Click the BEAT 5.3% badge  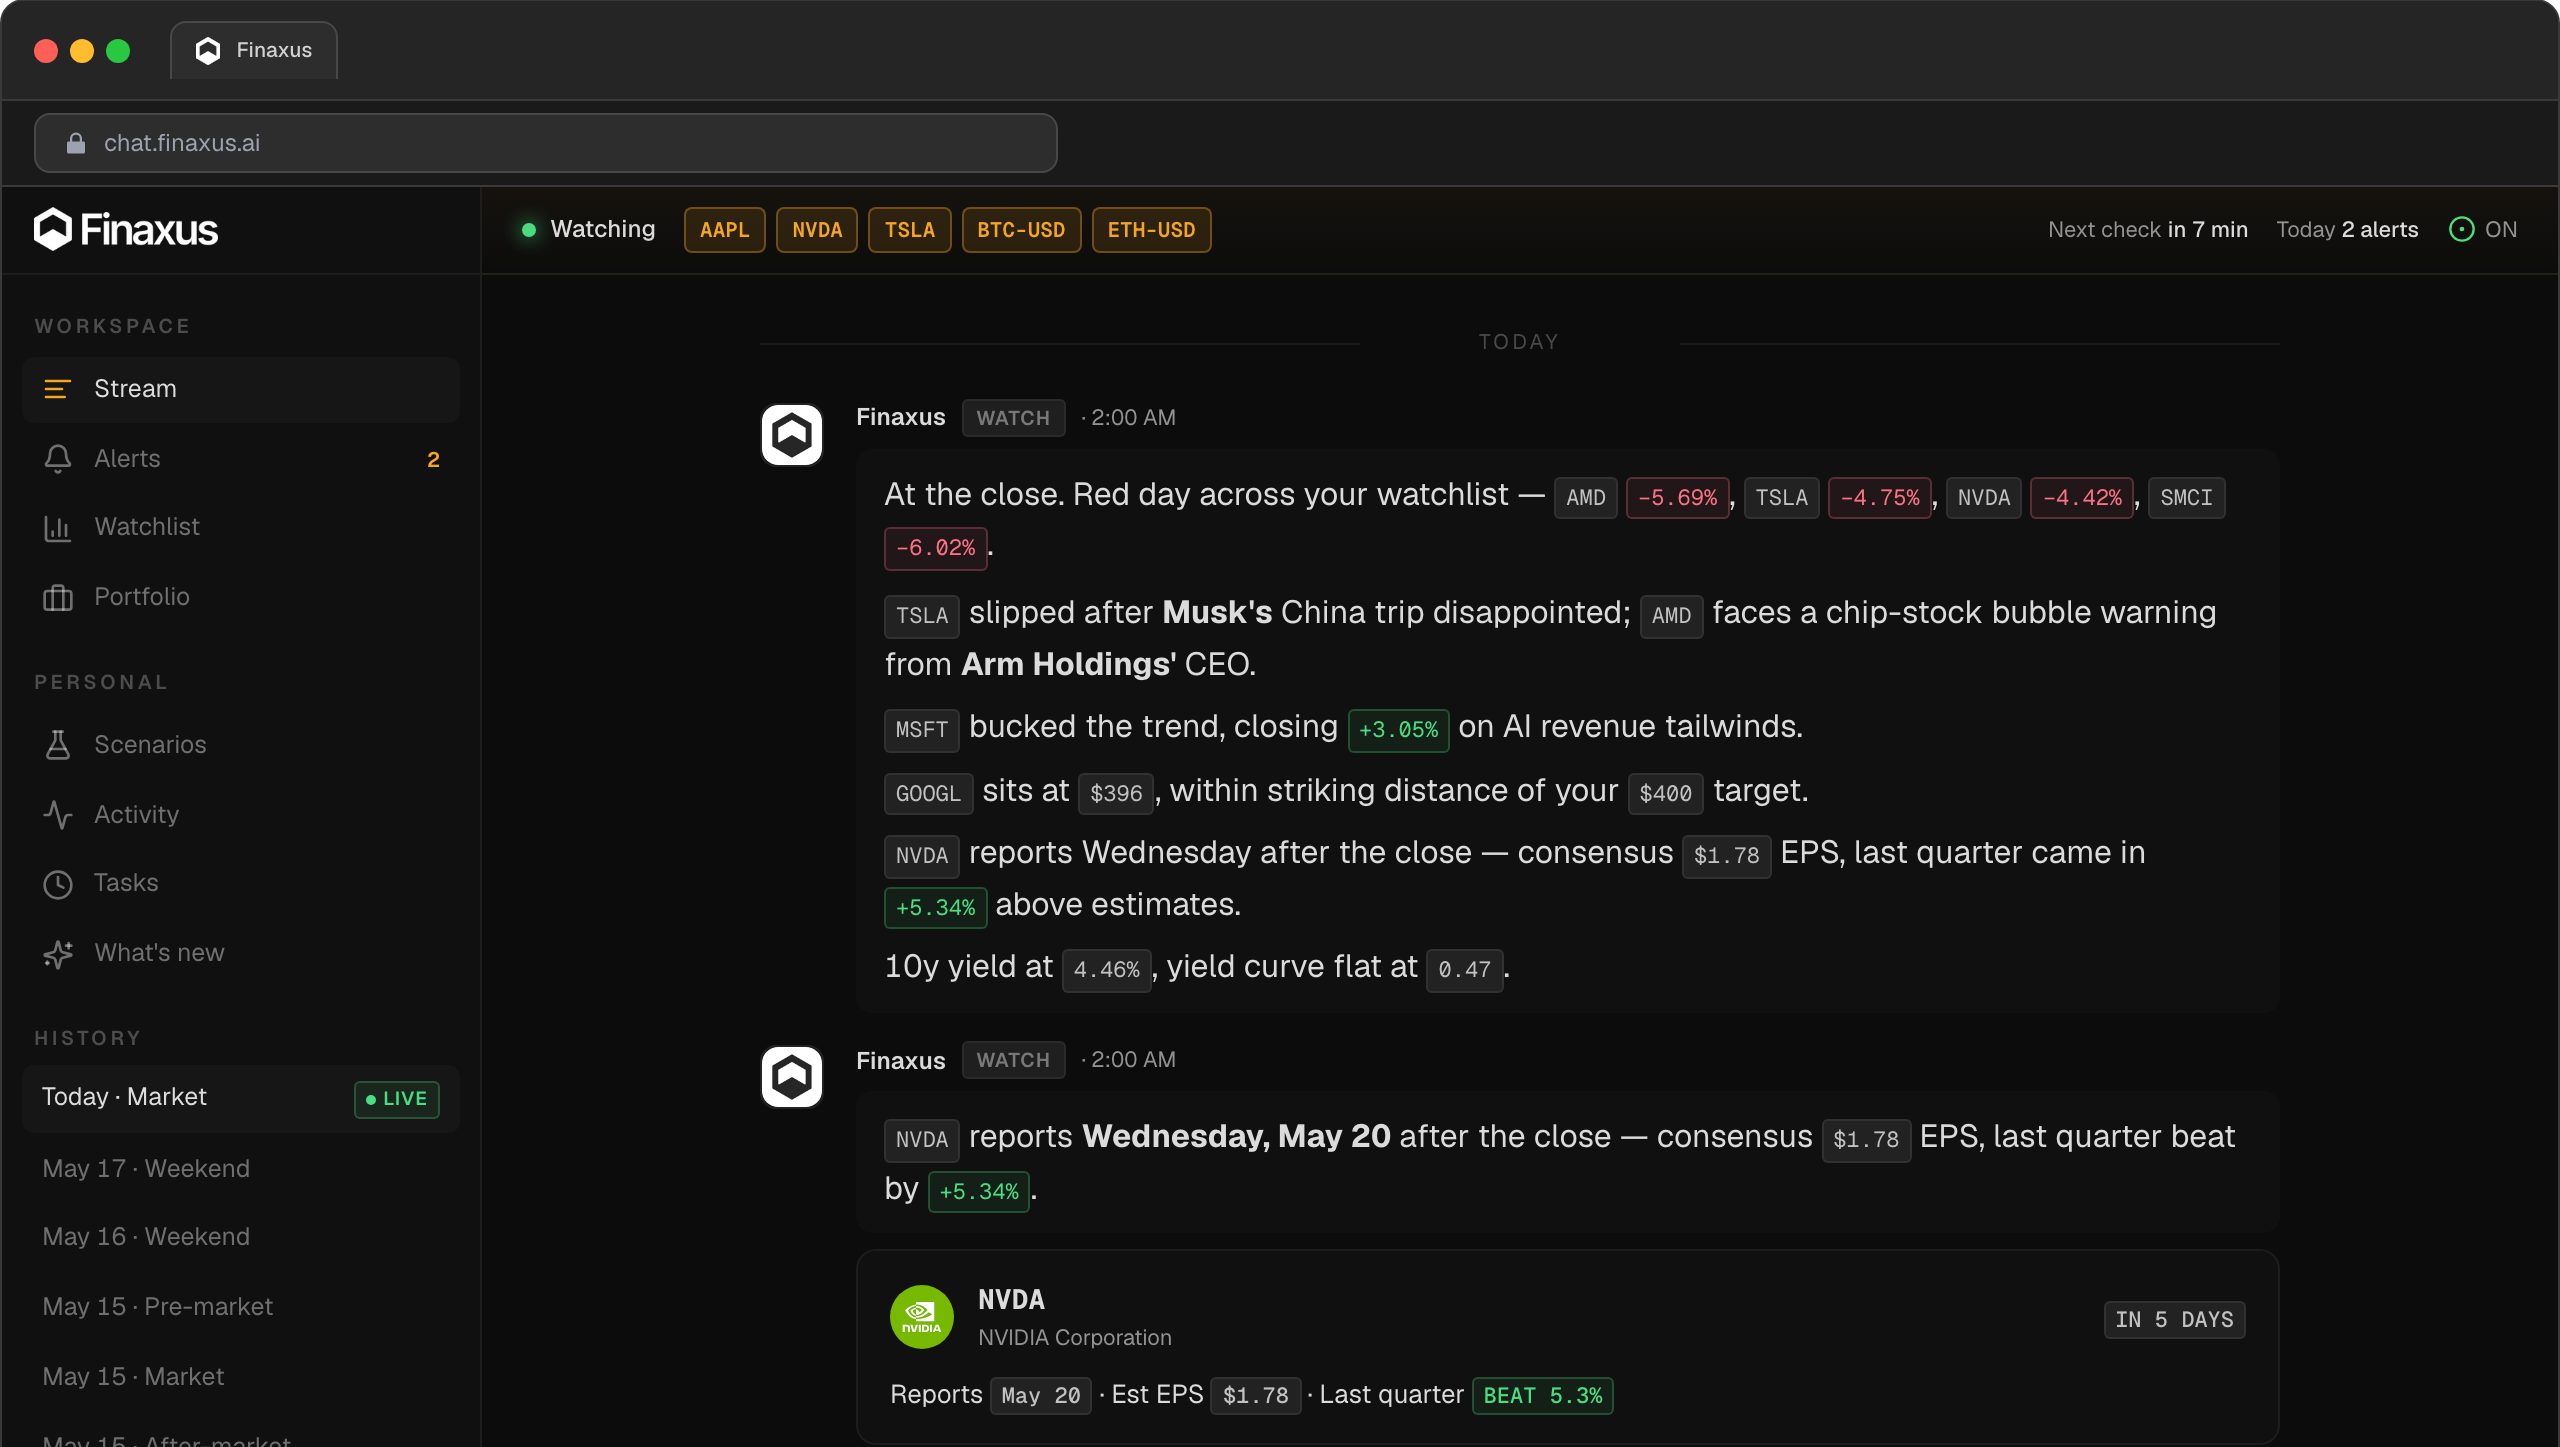(1542, 1396)
